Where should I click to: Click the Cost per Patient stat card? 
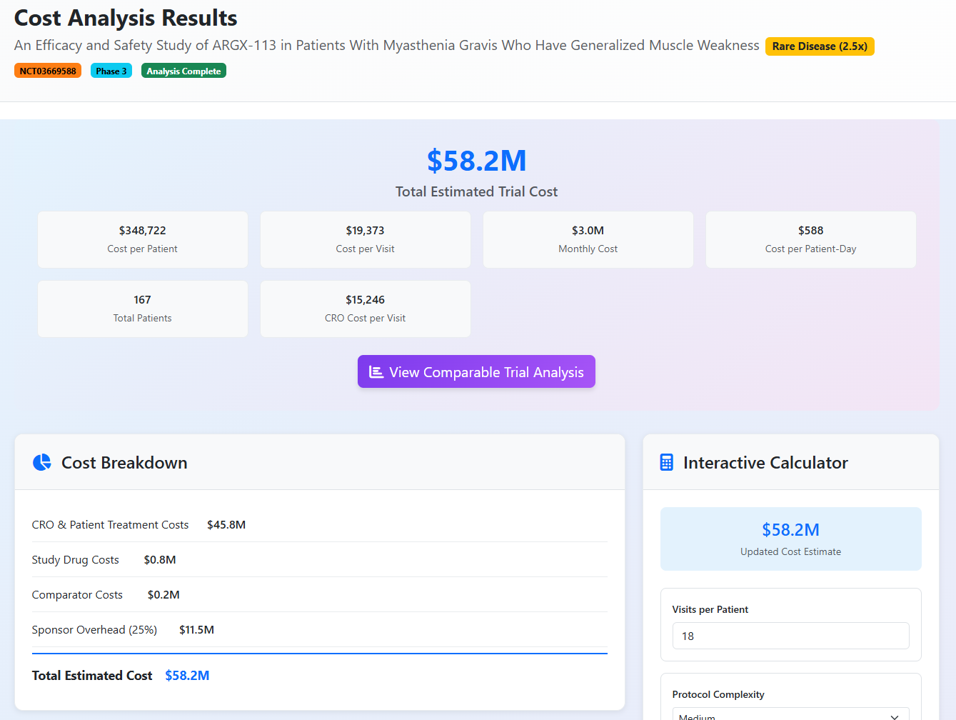click(x=142, y=239)
